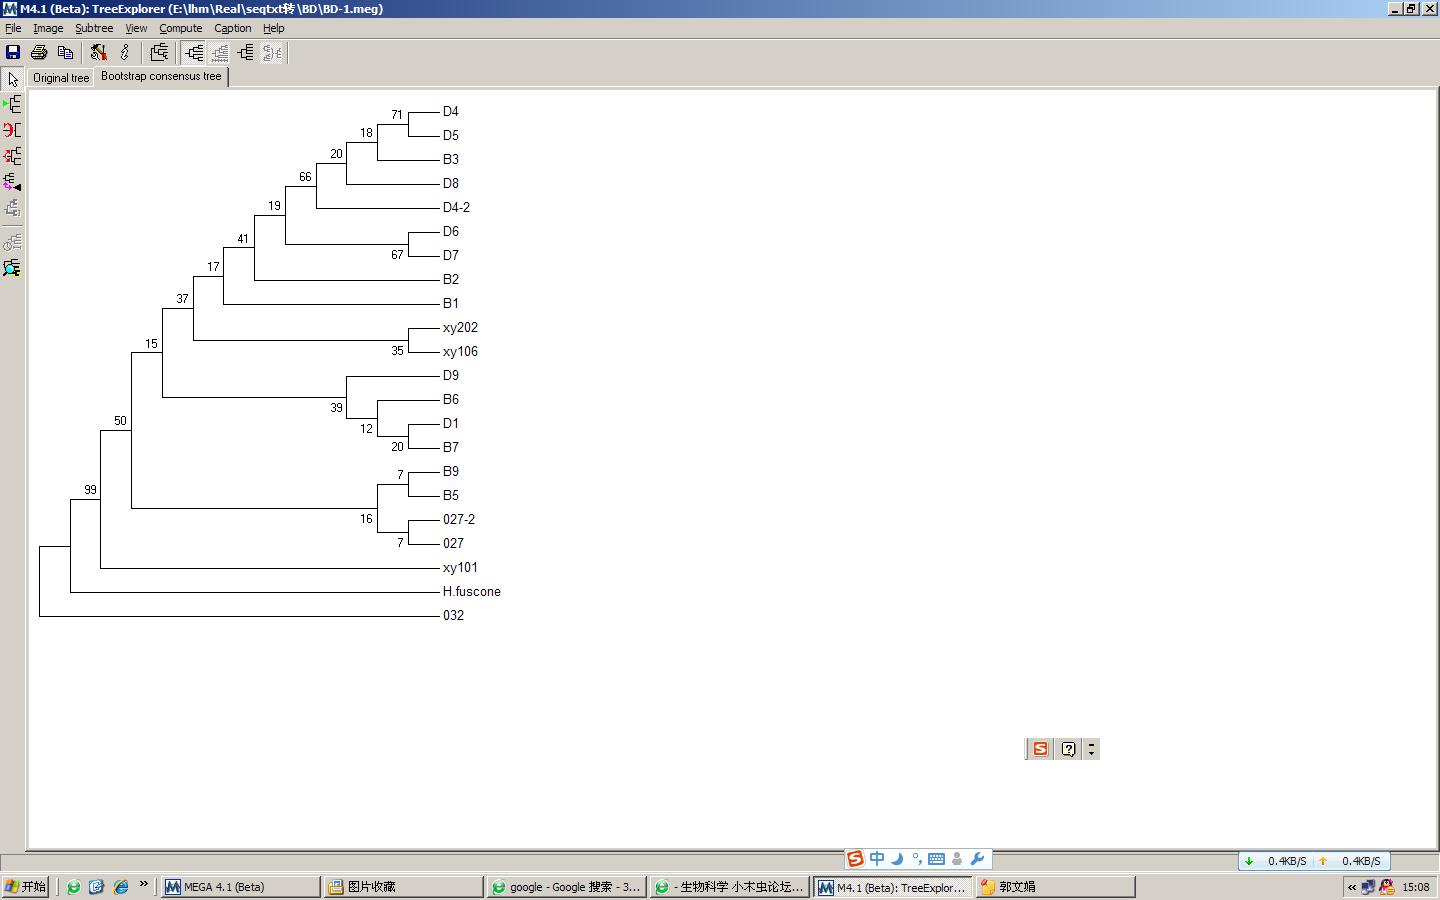Open the Subtree menu

point(94,28)
